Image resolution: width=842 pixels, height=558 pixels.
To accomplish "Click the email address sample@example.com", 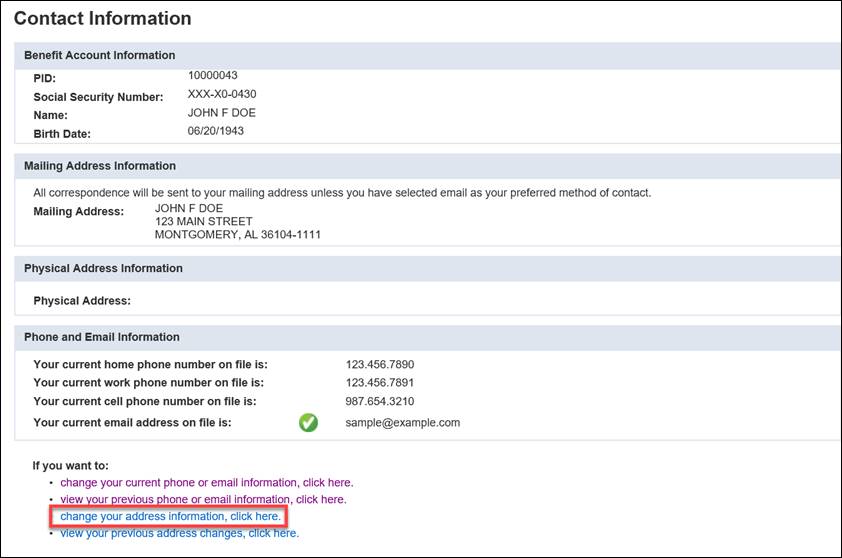I will [x=403, y=423].
